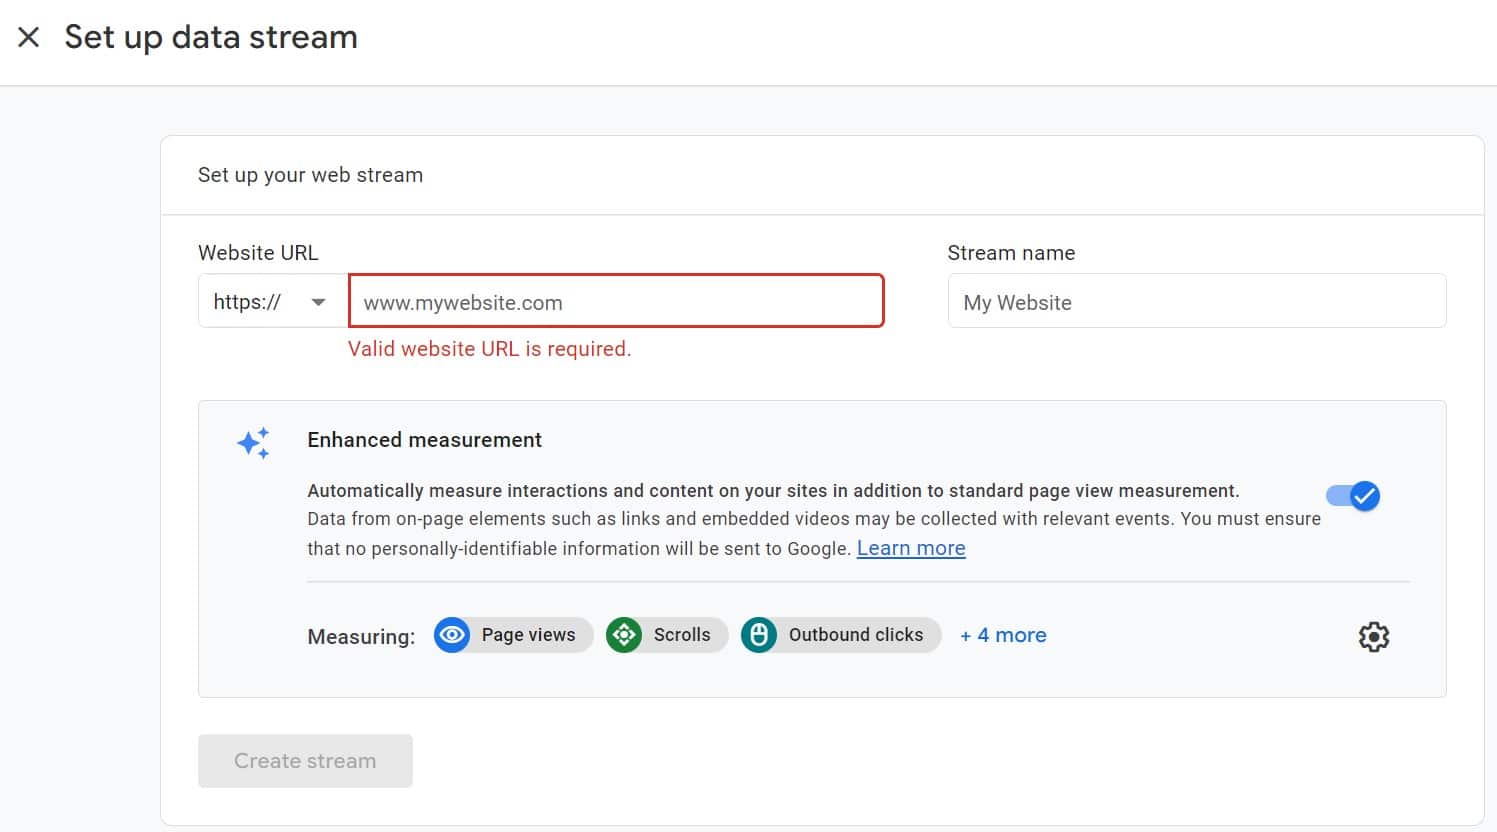Open the Learn more link
Viewport: 1497px width, 832px height.
(x=911, y=548)
